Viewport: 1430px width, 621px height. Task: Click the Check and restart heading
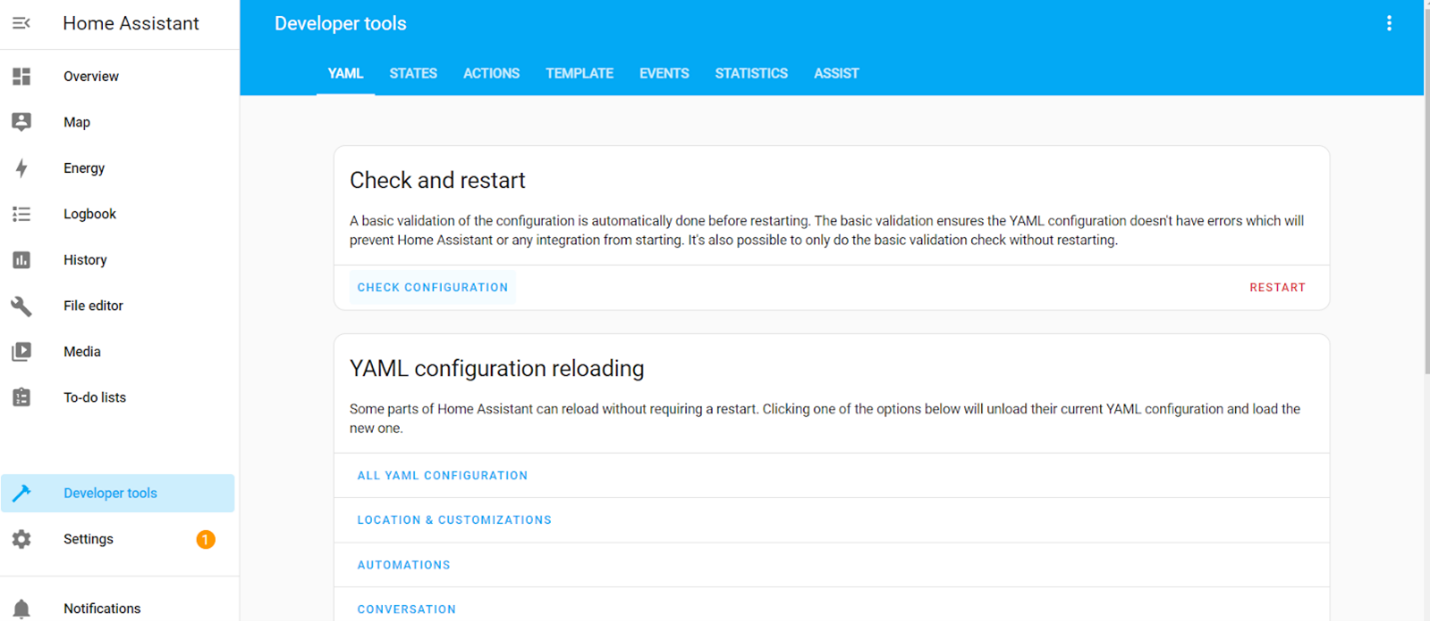437,181
